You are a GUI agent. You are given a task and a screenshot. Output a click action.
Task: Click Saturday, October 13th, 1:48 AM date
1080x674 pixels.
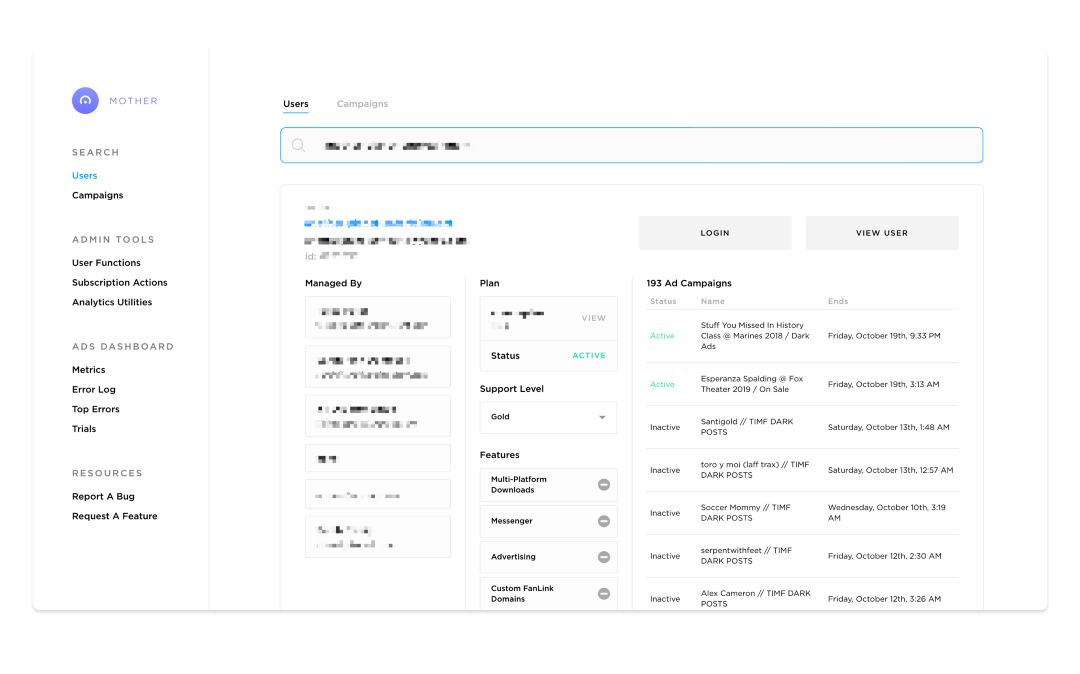pos(889,428)
